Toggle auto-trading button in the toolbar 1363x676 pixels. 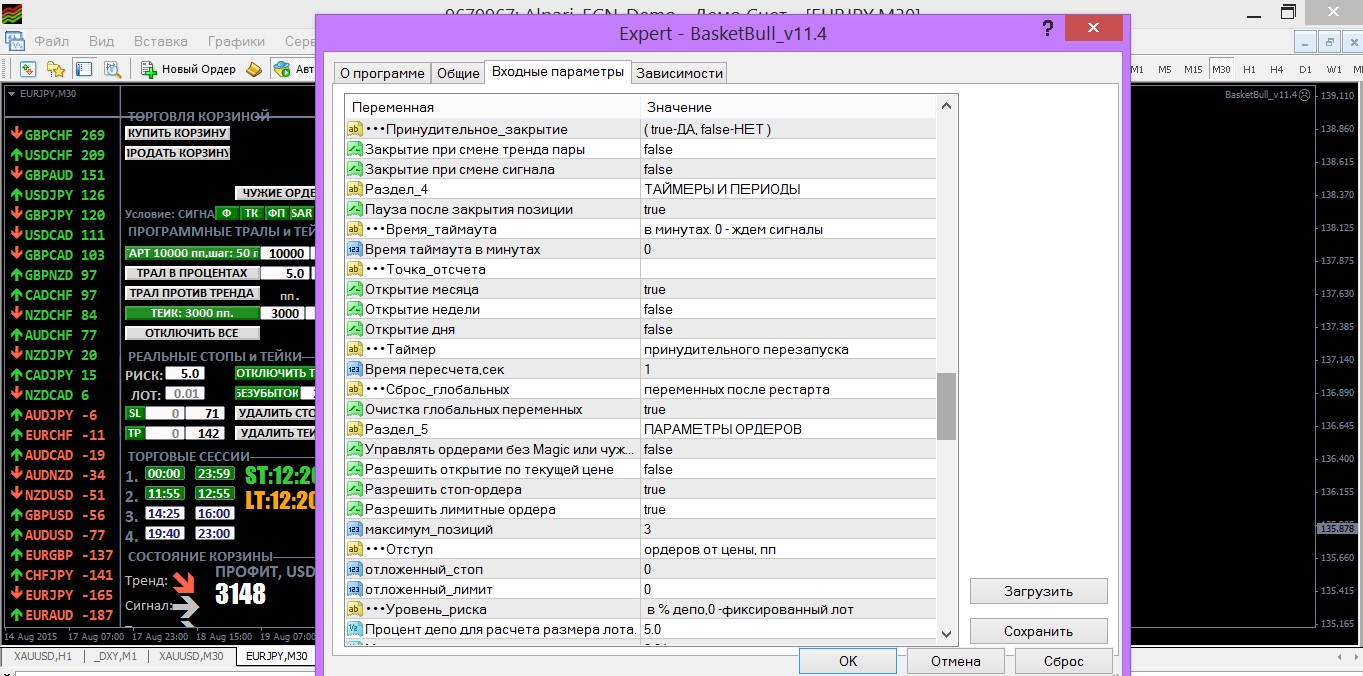click(x=294, y=69)
